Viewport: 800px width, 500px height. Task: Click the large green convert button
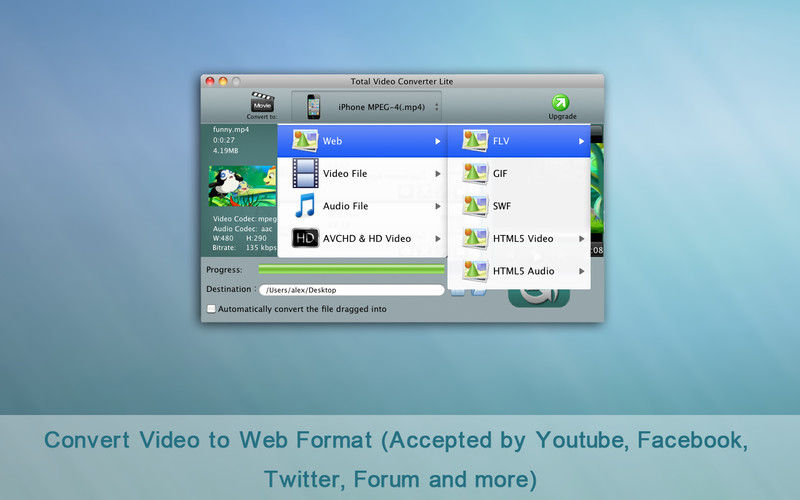[x=539, y=298]
